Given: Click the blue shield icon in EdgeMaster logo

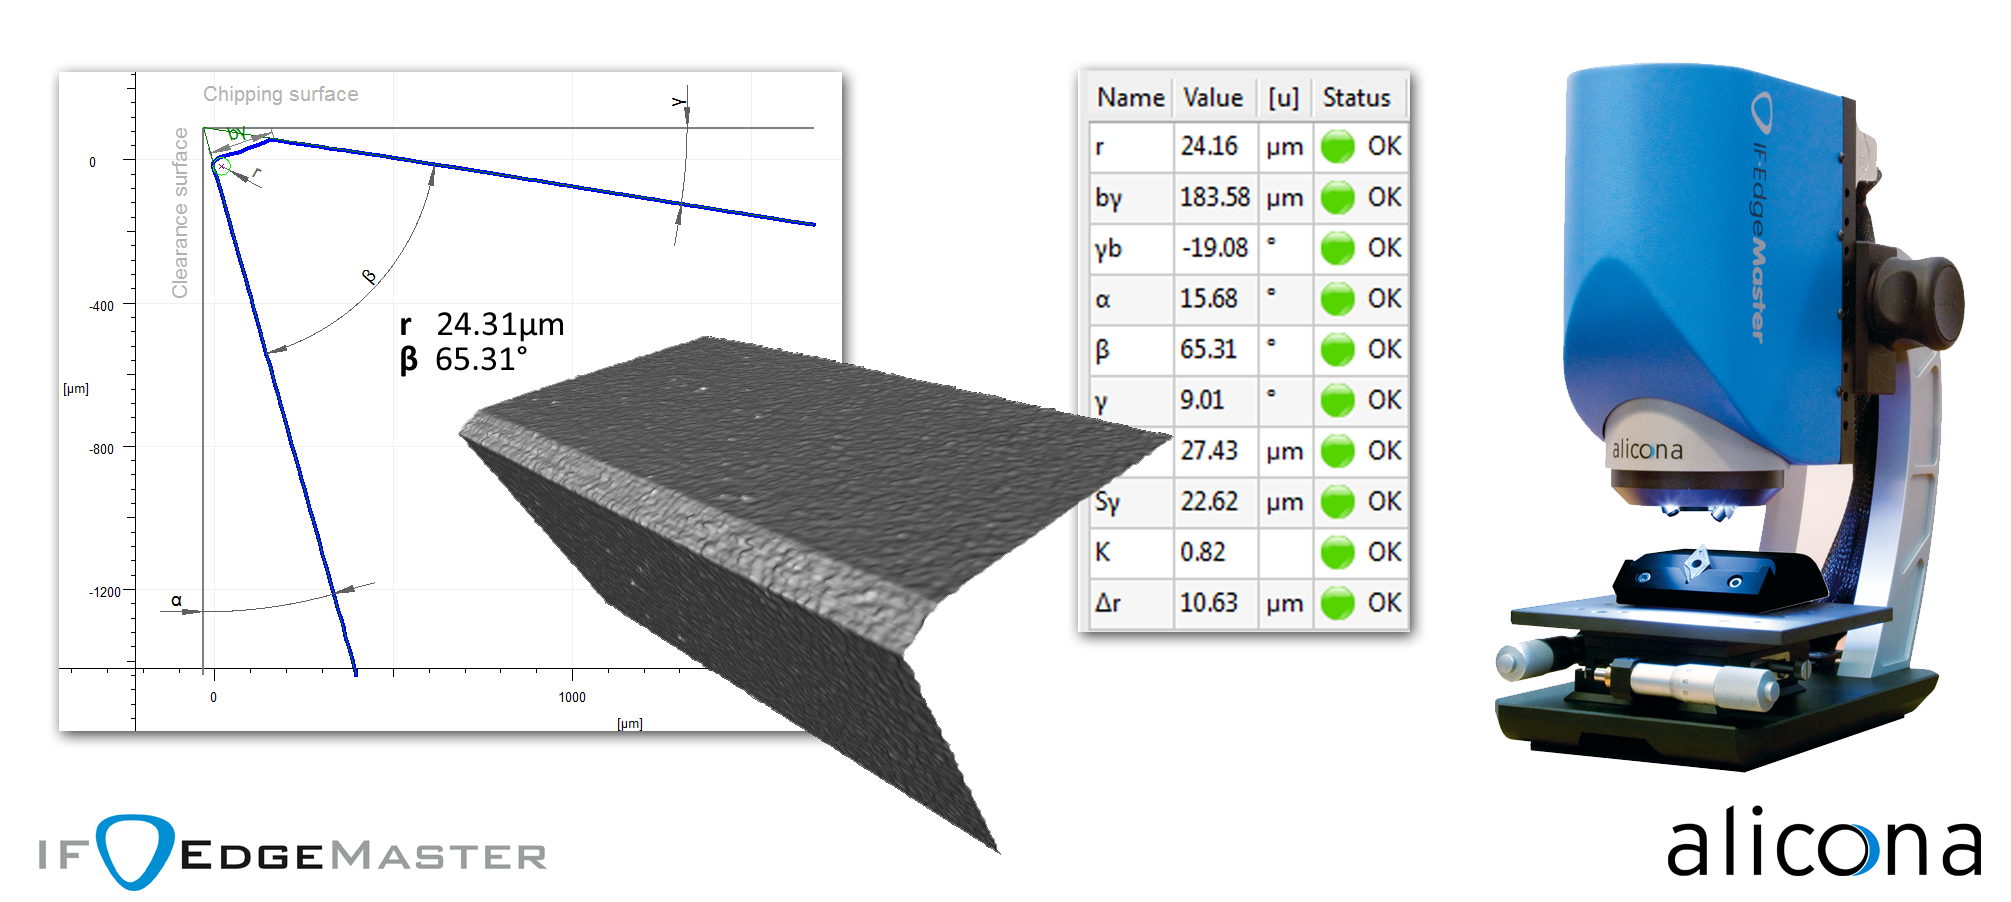Looking at the screenshot, I should click(134, 851).
